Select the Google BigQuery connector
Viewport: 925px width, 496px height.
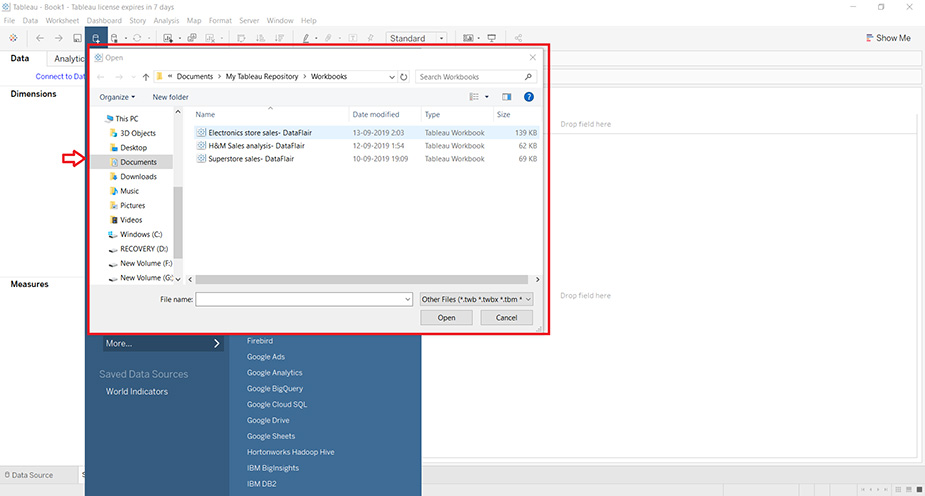click(275, 388)
